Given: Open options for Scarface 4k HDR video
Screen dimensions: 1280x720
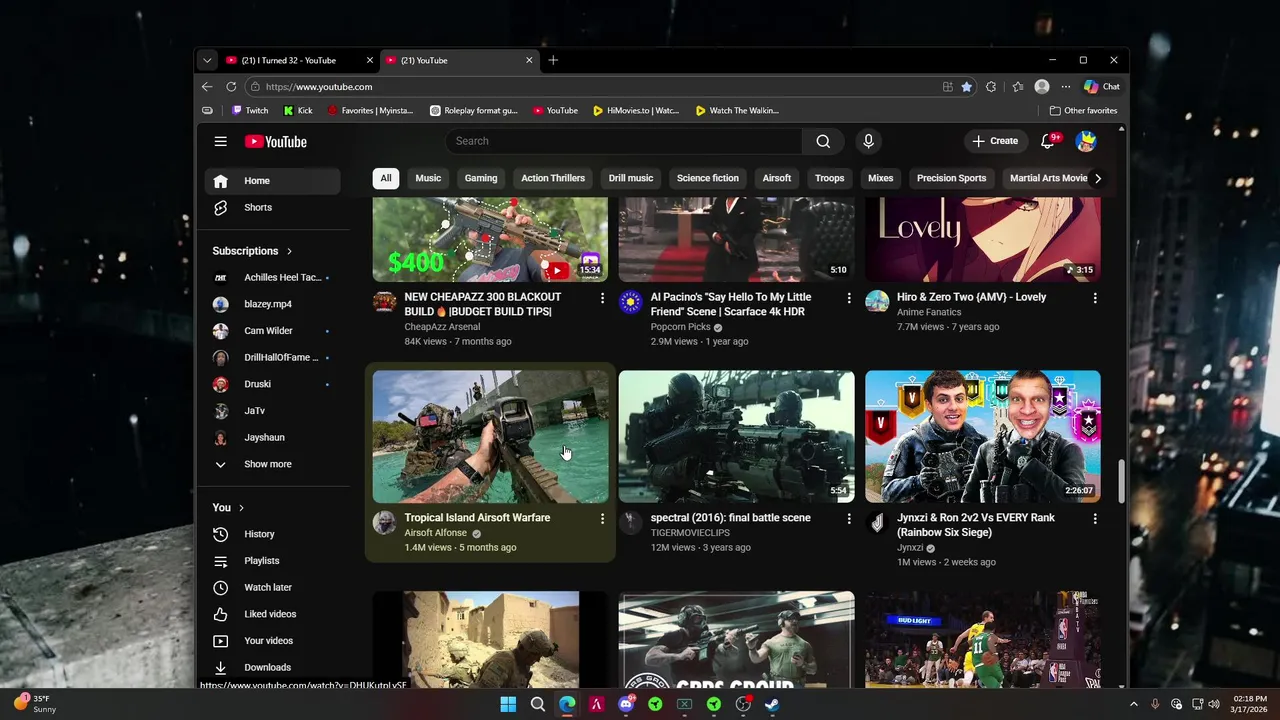Looking at the screenshot, I should click(x=849, y=298).
